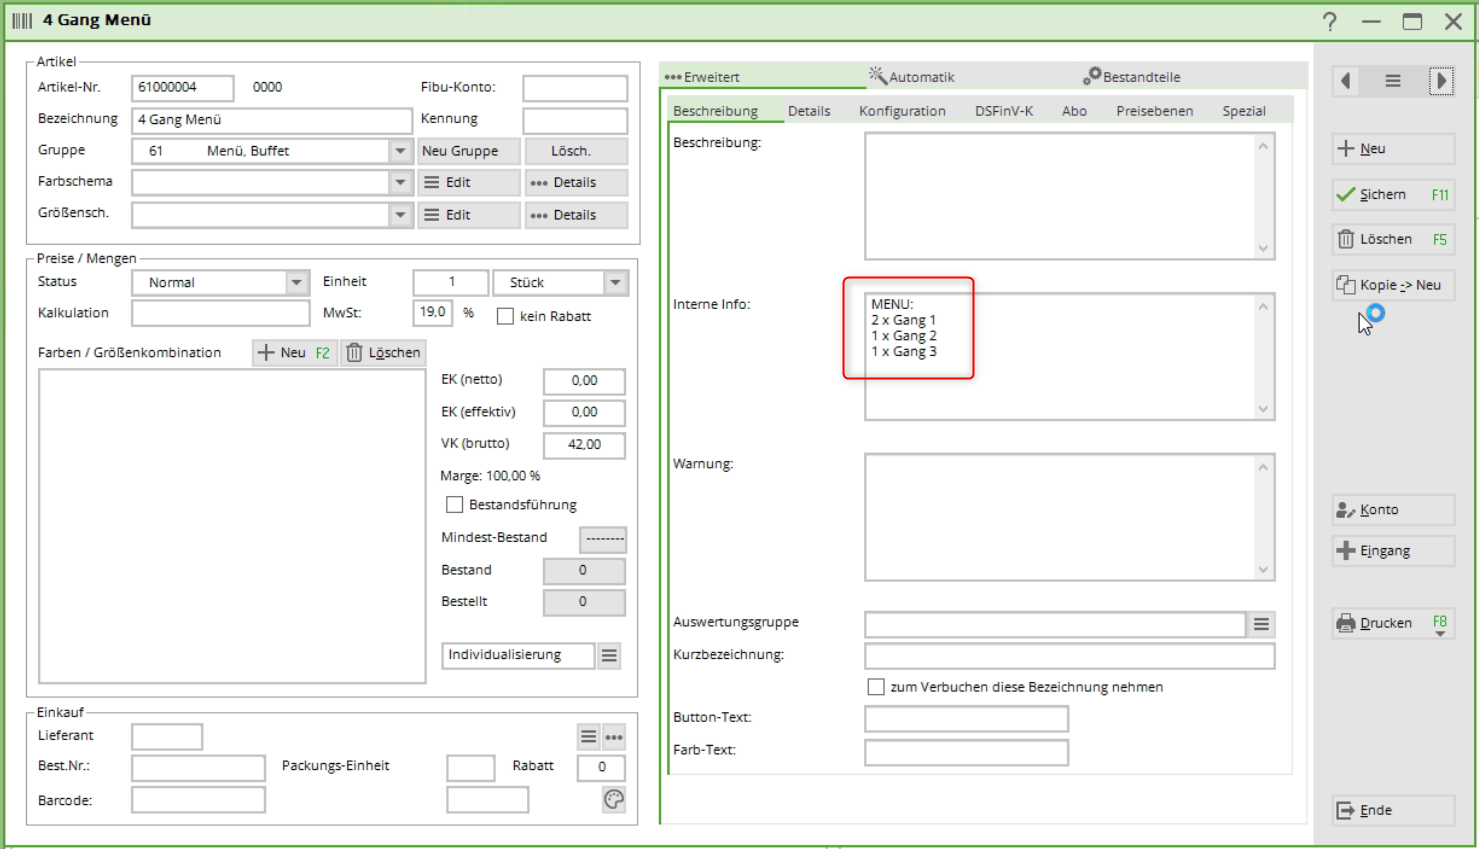Image resolution: width=1479 pixels, height=849 pixels.
Task: Open the Status dropdown
Action: click(297, 283)
